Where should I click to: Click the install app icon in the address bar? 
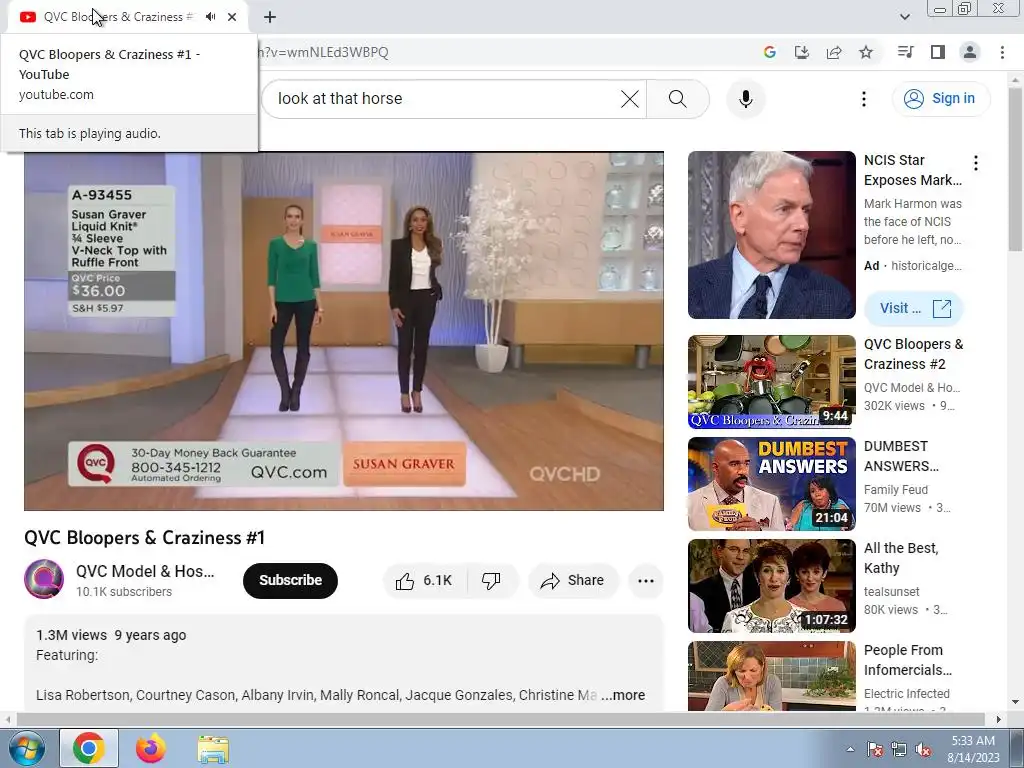[x=802, y=52]
